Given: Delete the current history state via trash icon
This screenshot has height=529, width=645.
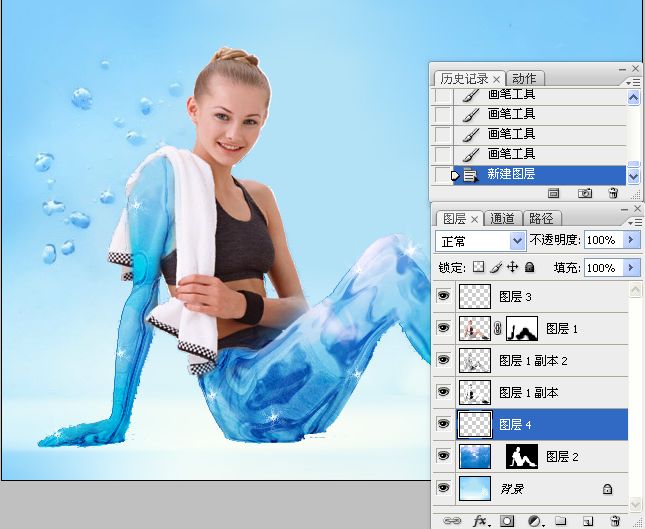Looking at the screenshot, I should 612,192.
